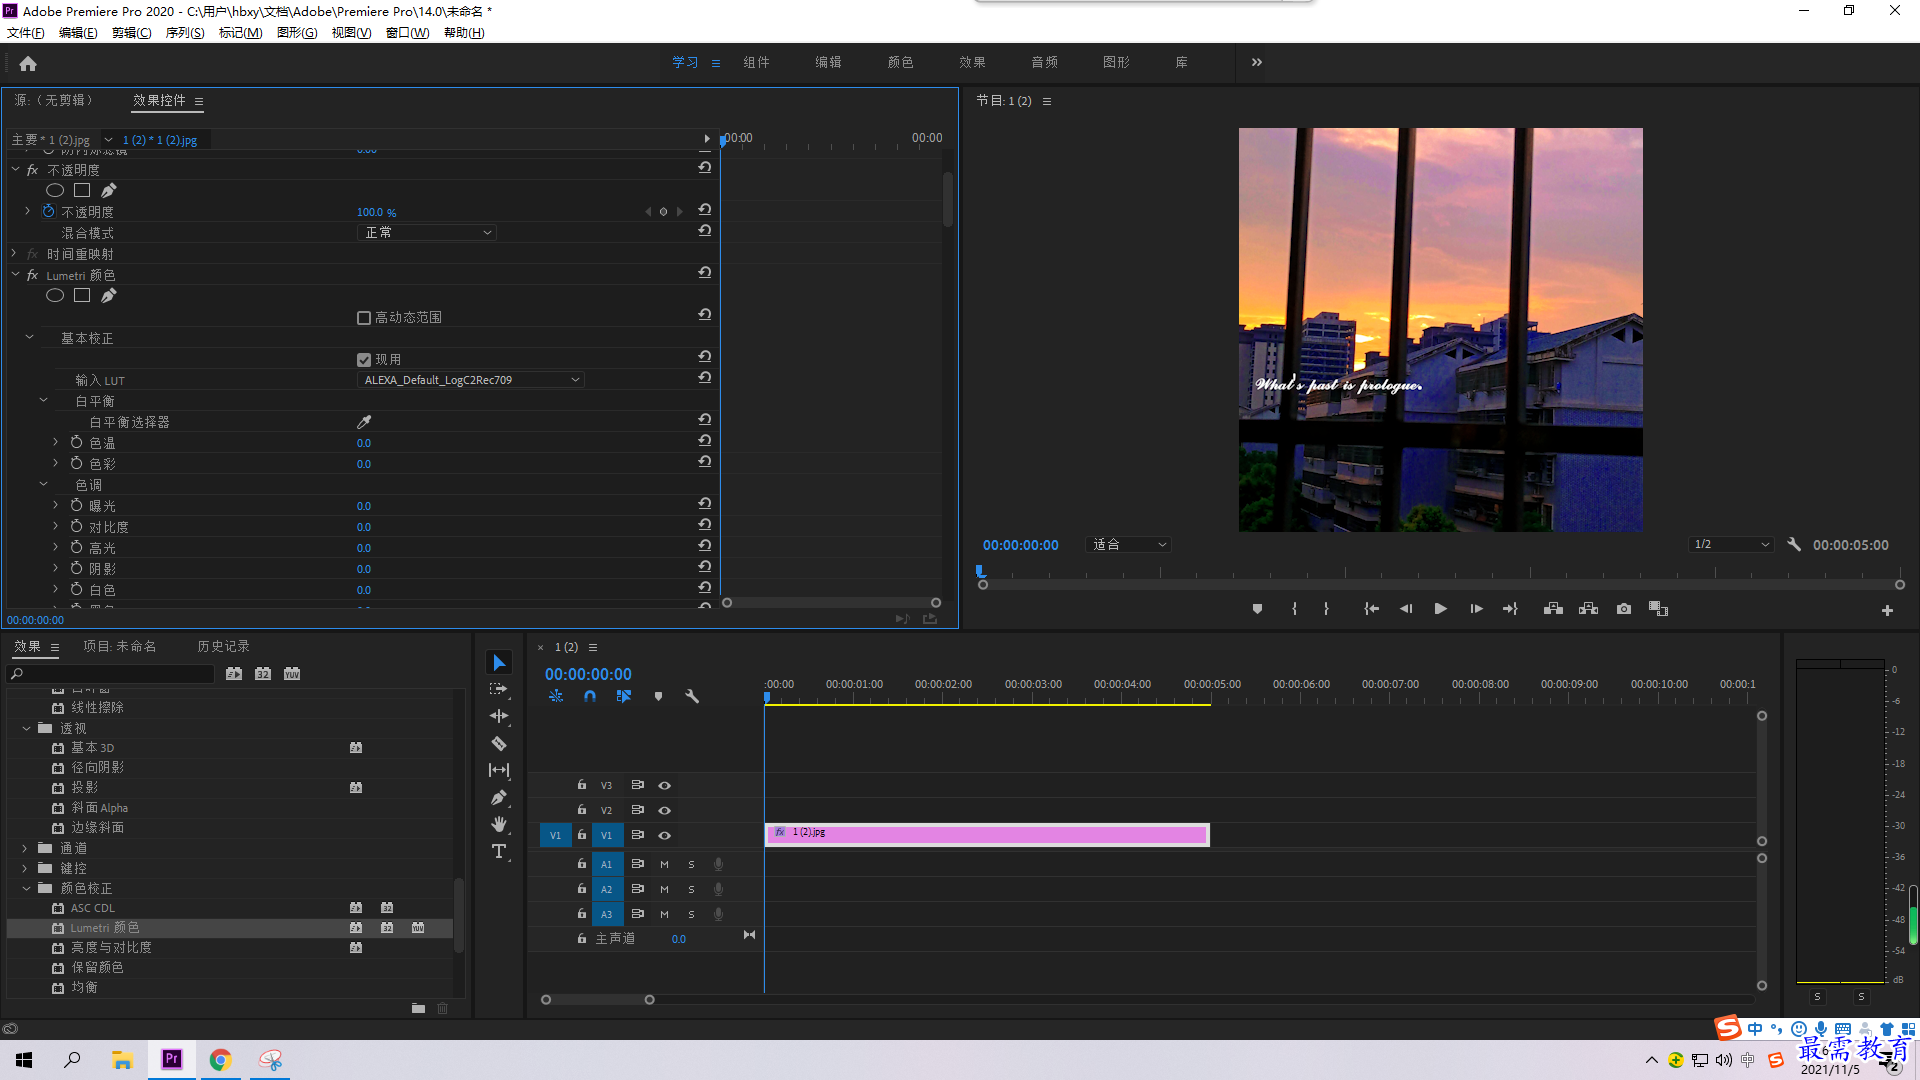The image size is (1920, 1080).
Task: Select Lumetri 颜色 effect in list
Action: [x=230, y=928]
